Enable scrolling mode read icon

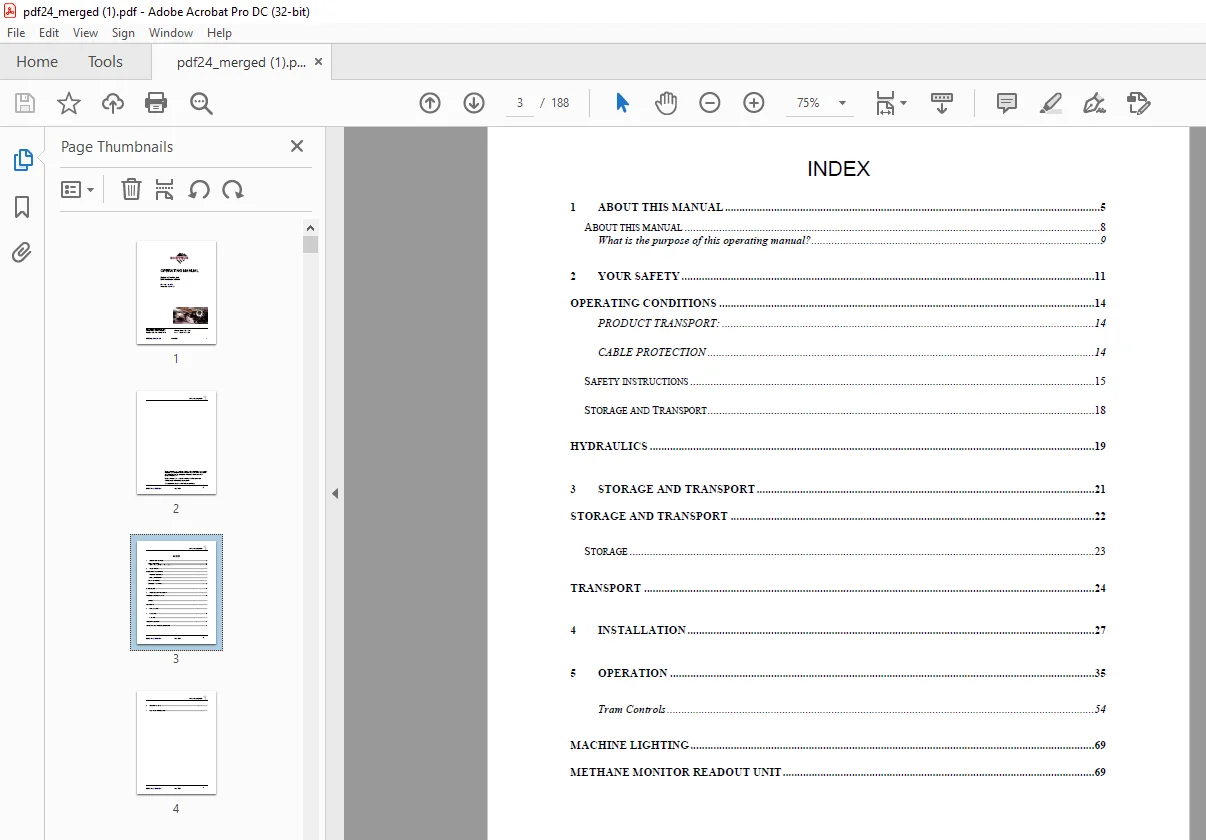tap(942, 103)
